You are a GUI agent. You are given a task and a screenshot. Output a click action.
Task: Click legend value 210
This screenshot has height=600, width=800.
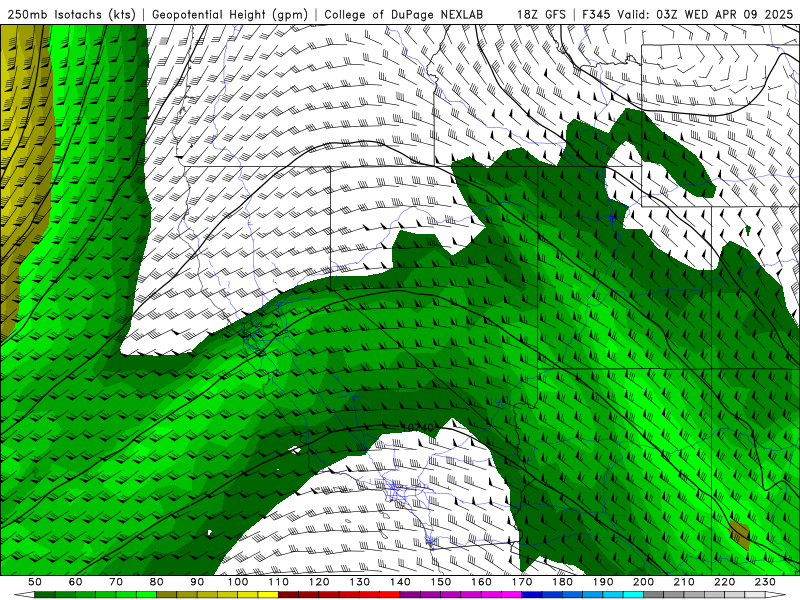(684, 582)
